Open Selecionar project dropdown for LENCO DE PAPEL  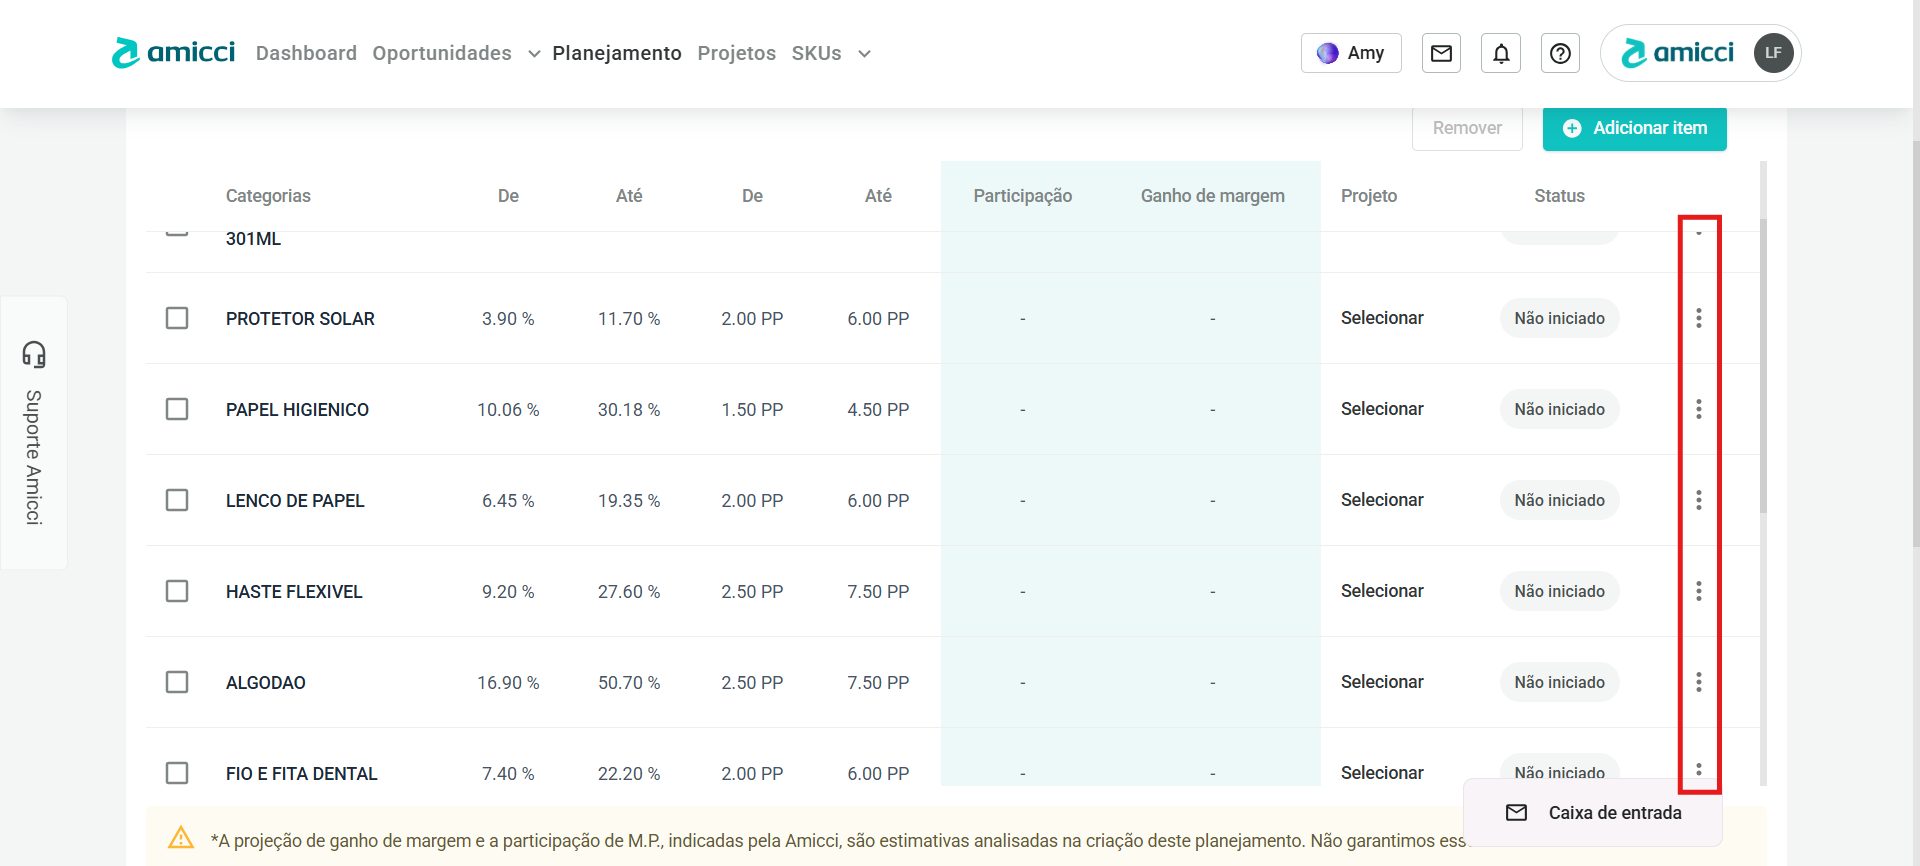click(x=1382, y=500)
